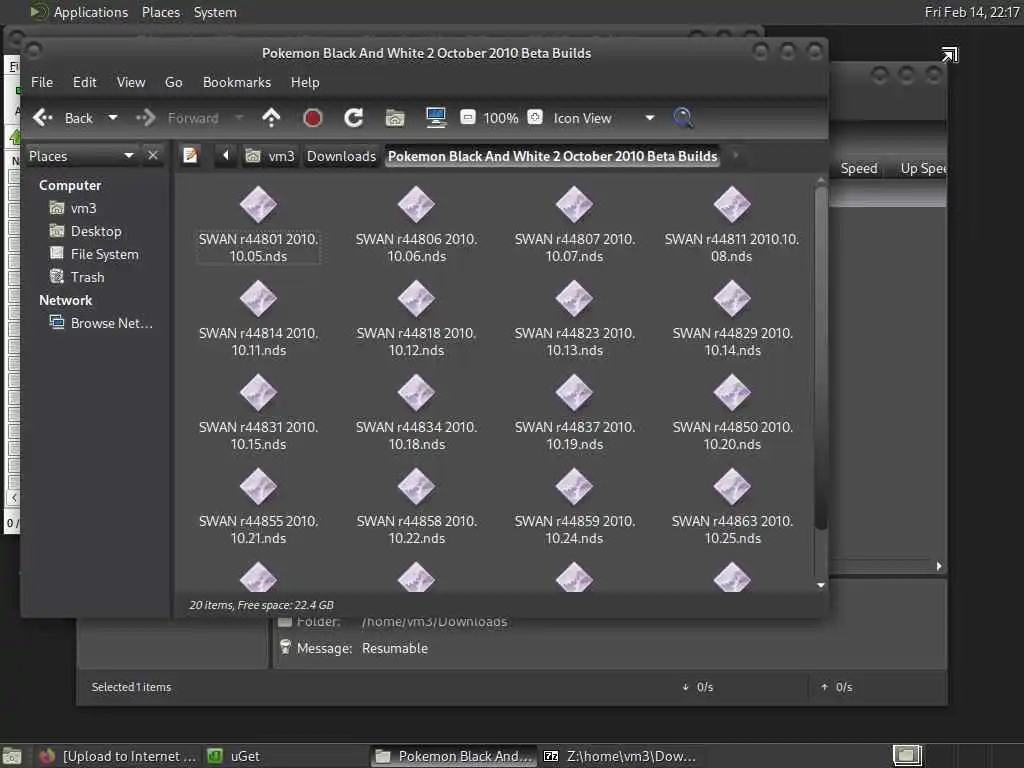Click scrollbar down arrow in file view
Screen dimensions: 1024x768
821,585
